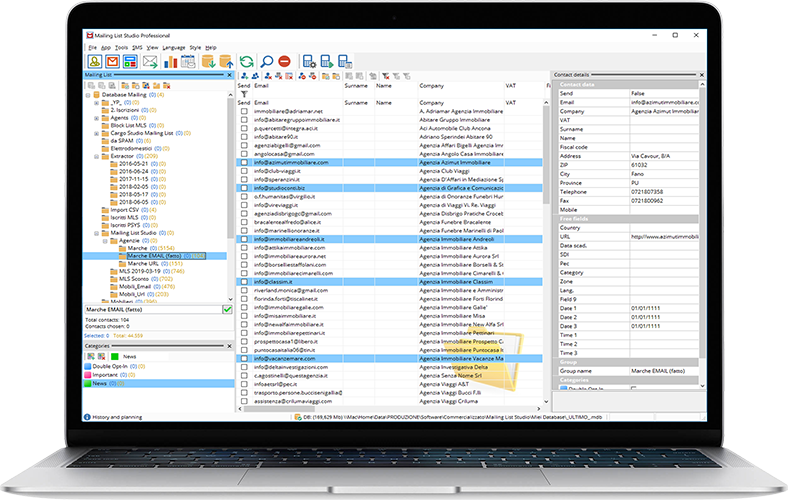
Task: Click the calculator with gear icon
Action: pos(309,62)
